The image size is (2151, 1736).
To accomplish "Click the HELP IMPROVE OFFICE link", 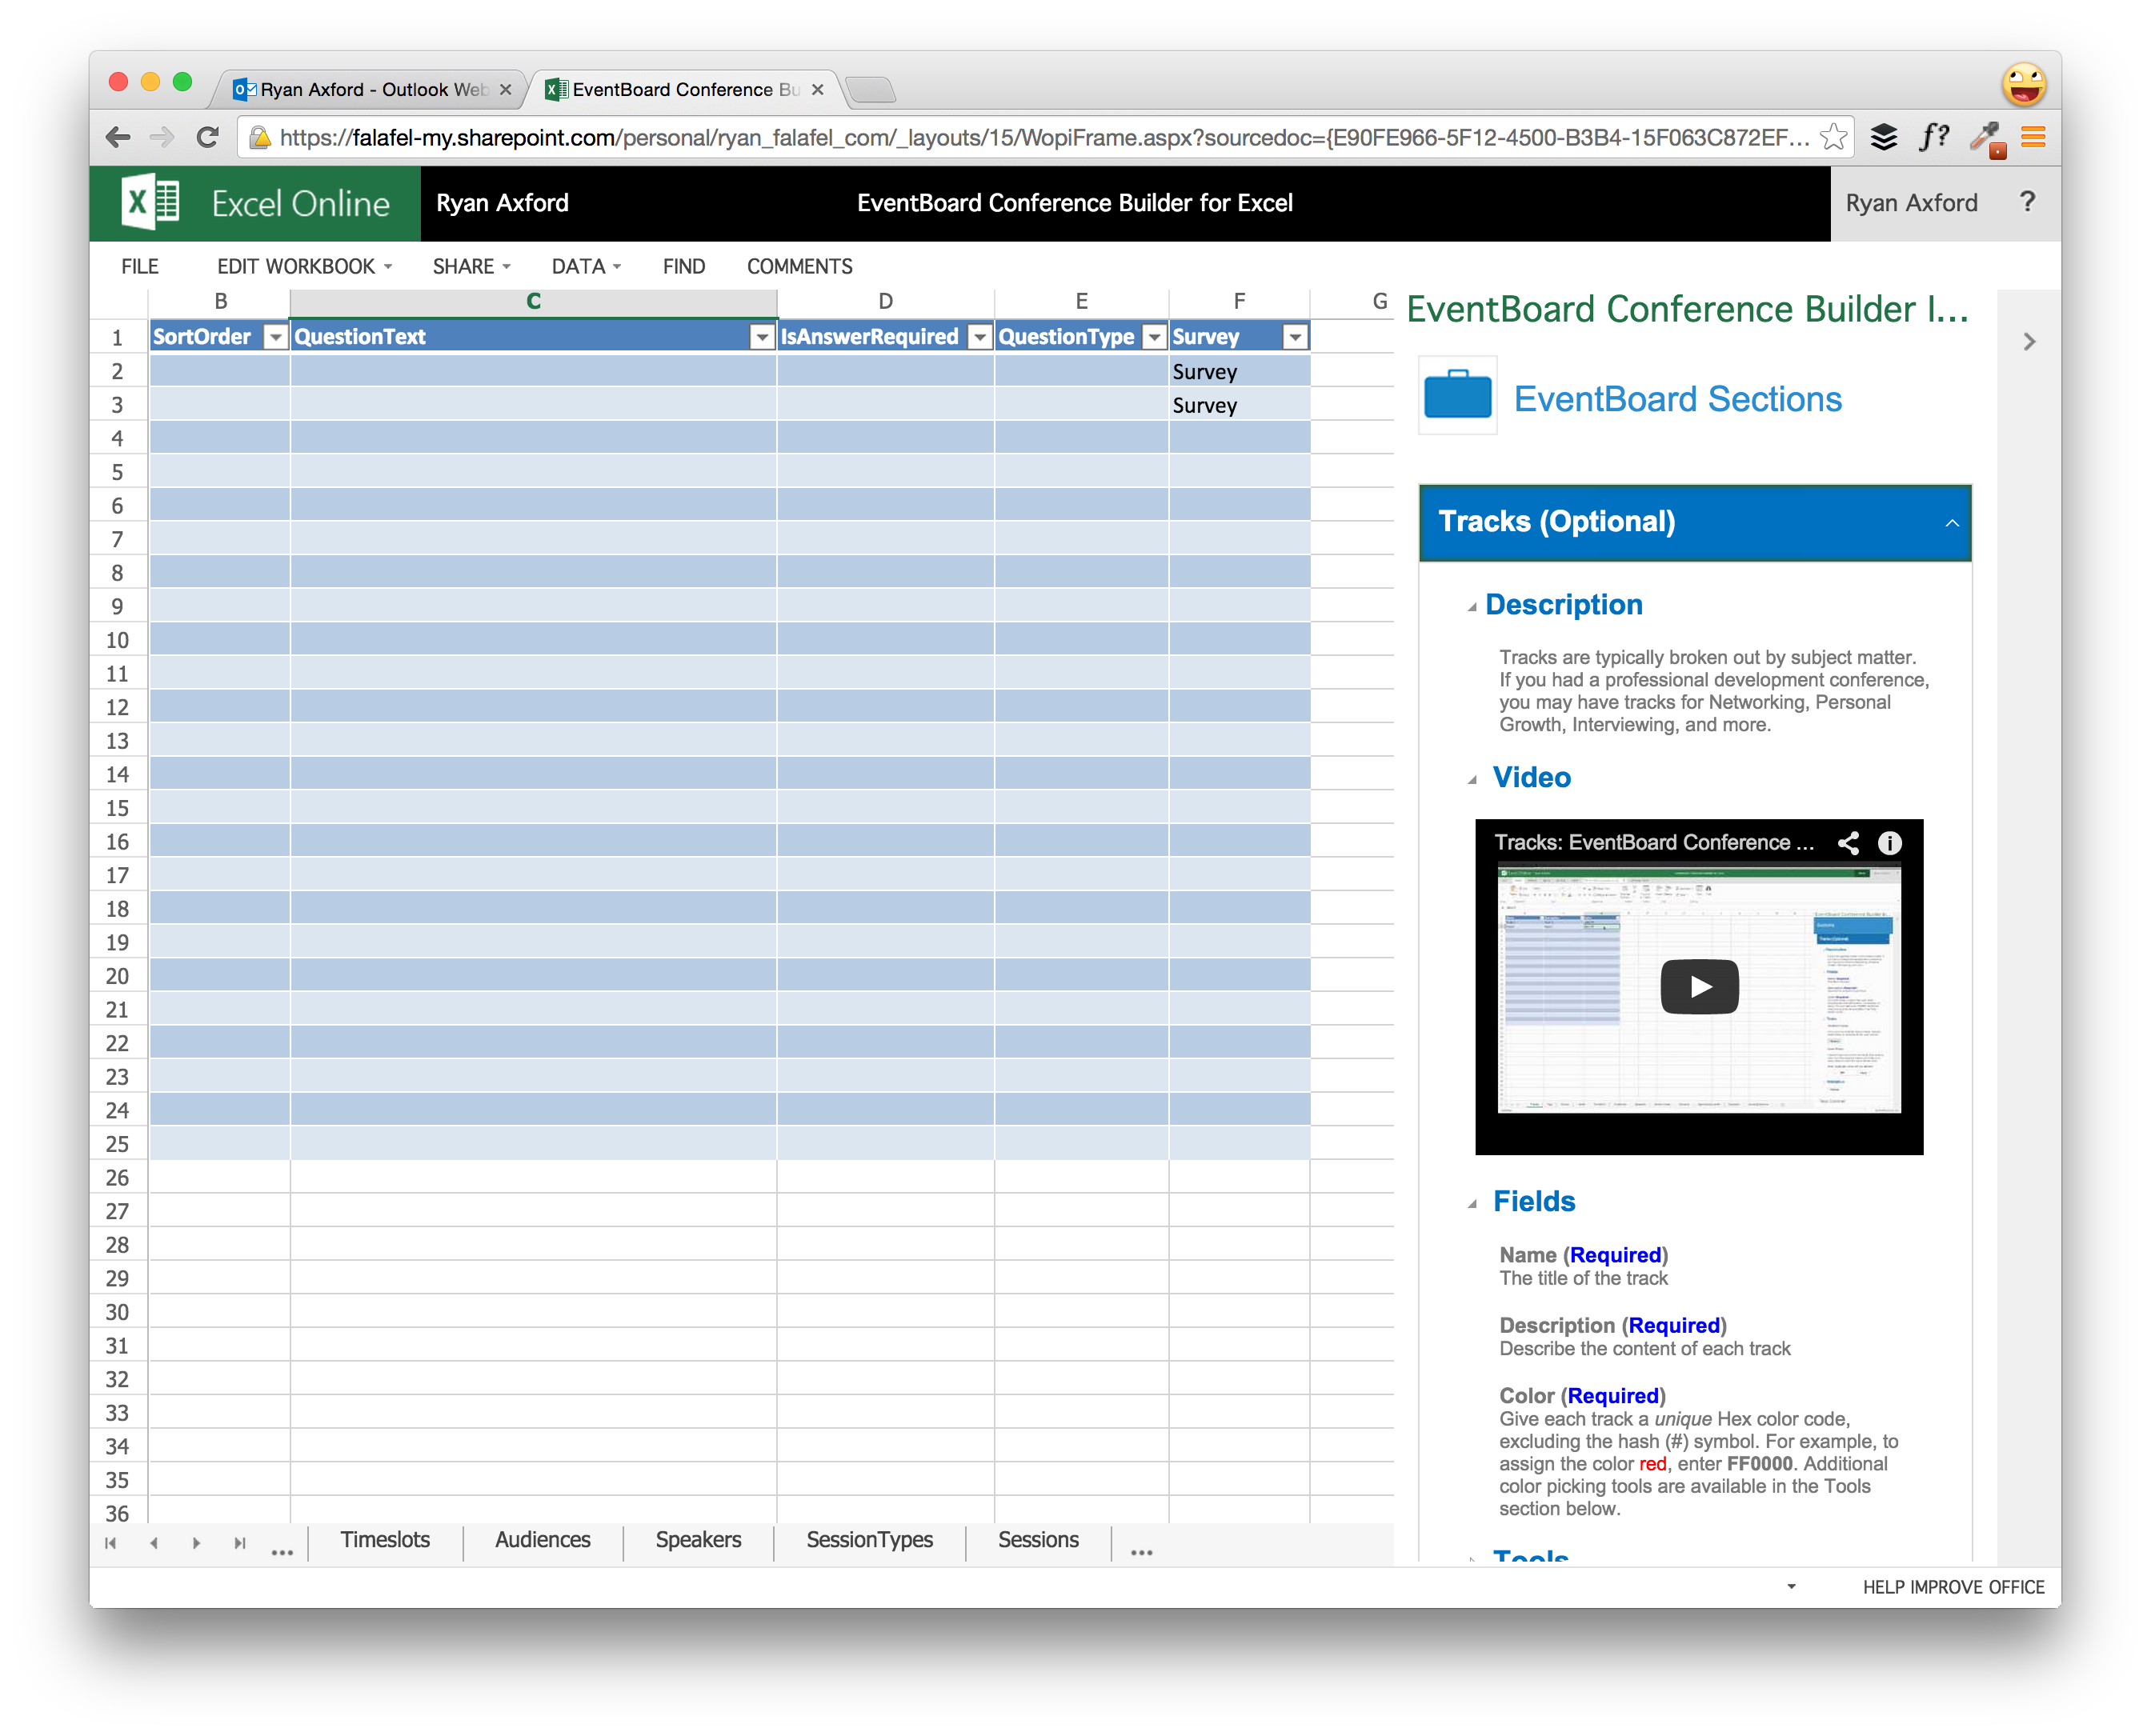I will click(x=1953, y=1587).
